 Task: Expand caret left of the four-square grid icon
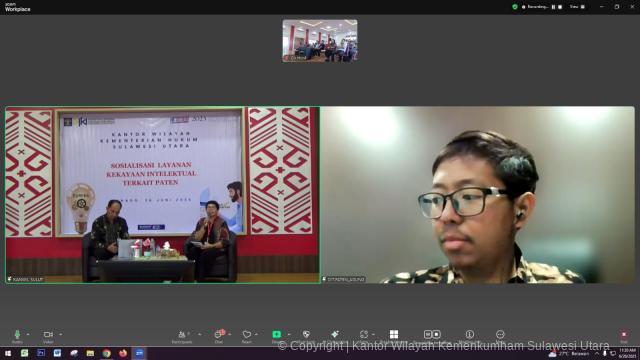pos(373,335)
